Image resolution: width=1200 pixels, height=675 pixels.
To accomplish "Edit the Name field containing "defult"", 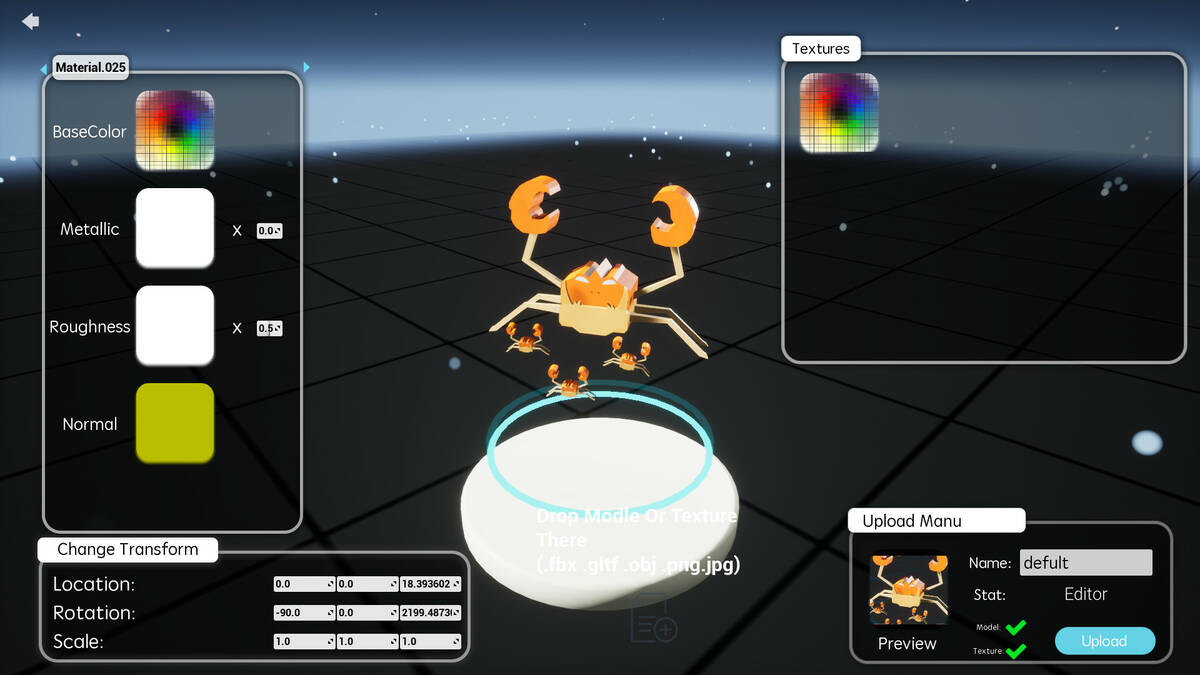I will point(1086,562).
